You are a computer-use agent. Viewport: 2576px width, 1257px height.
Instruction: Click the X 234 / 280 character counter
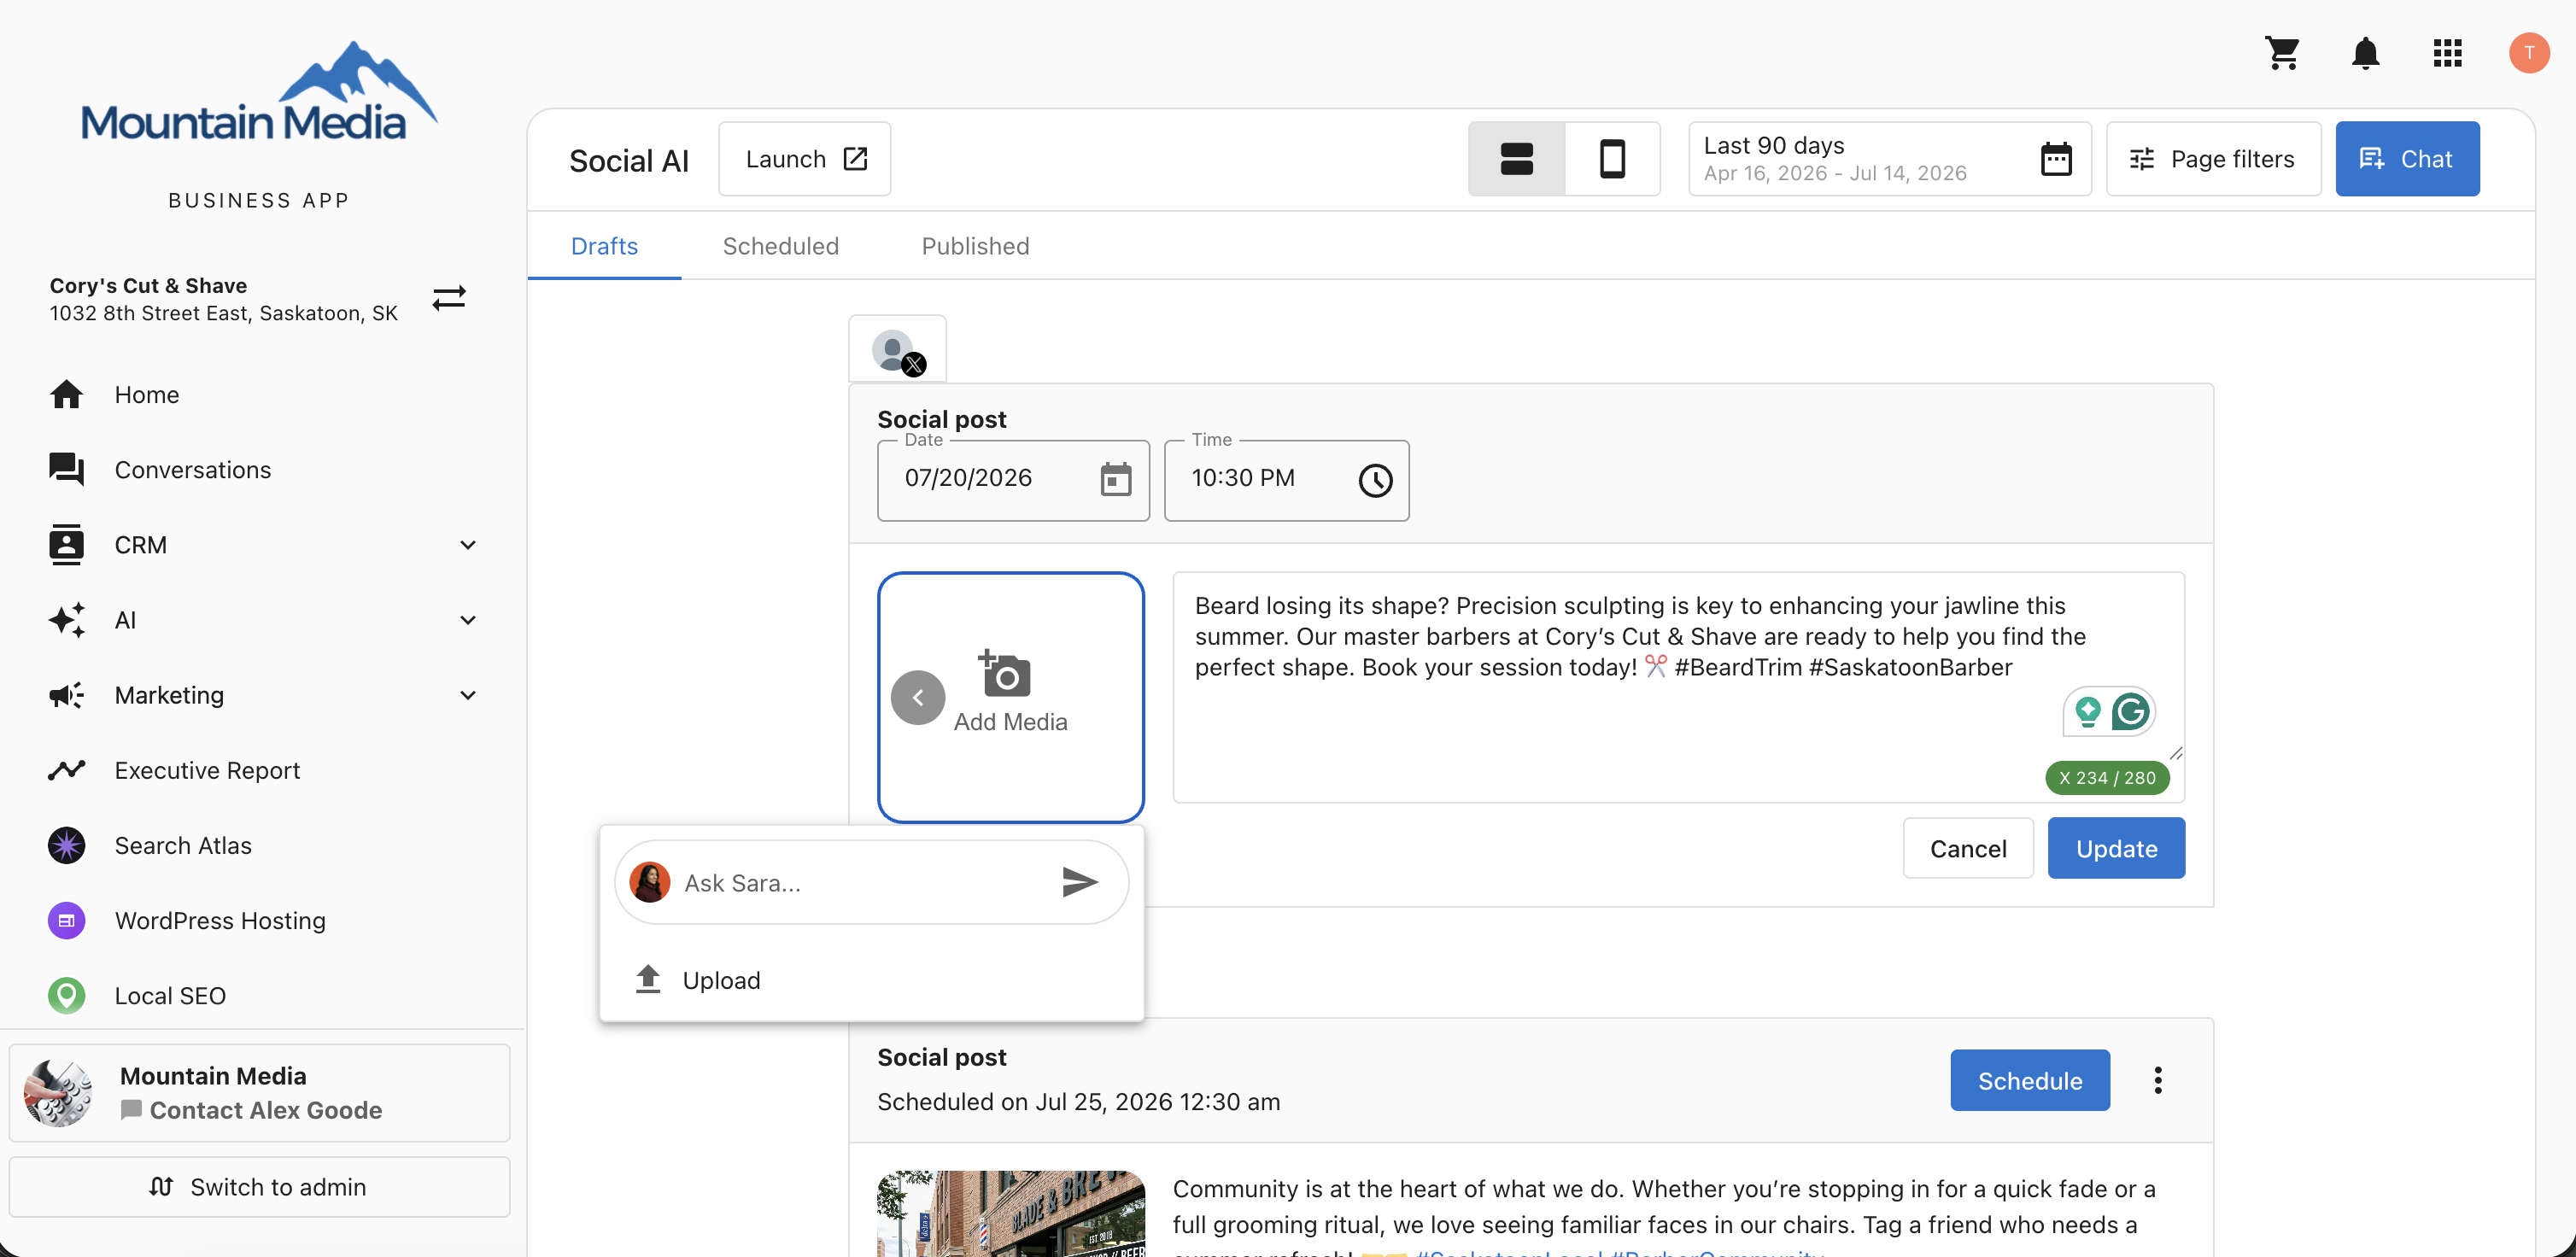pyautogui.click(x=2107, y=778)
